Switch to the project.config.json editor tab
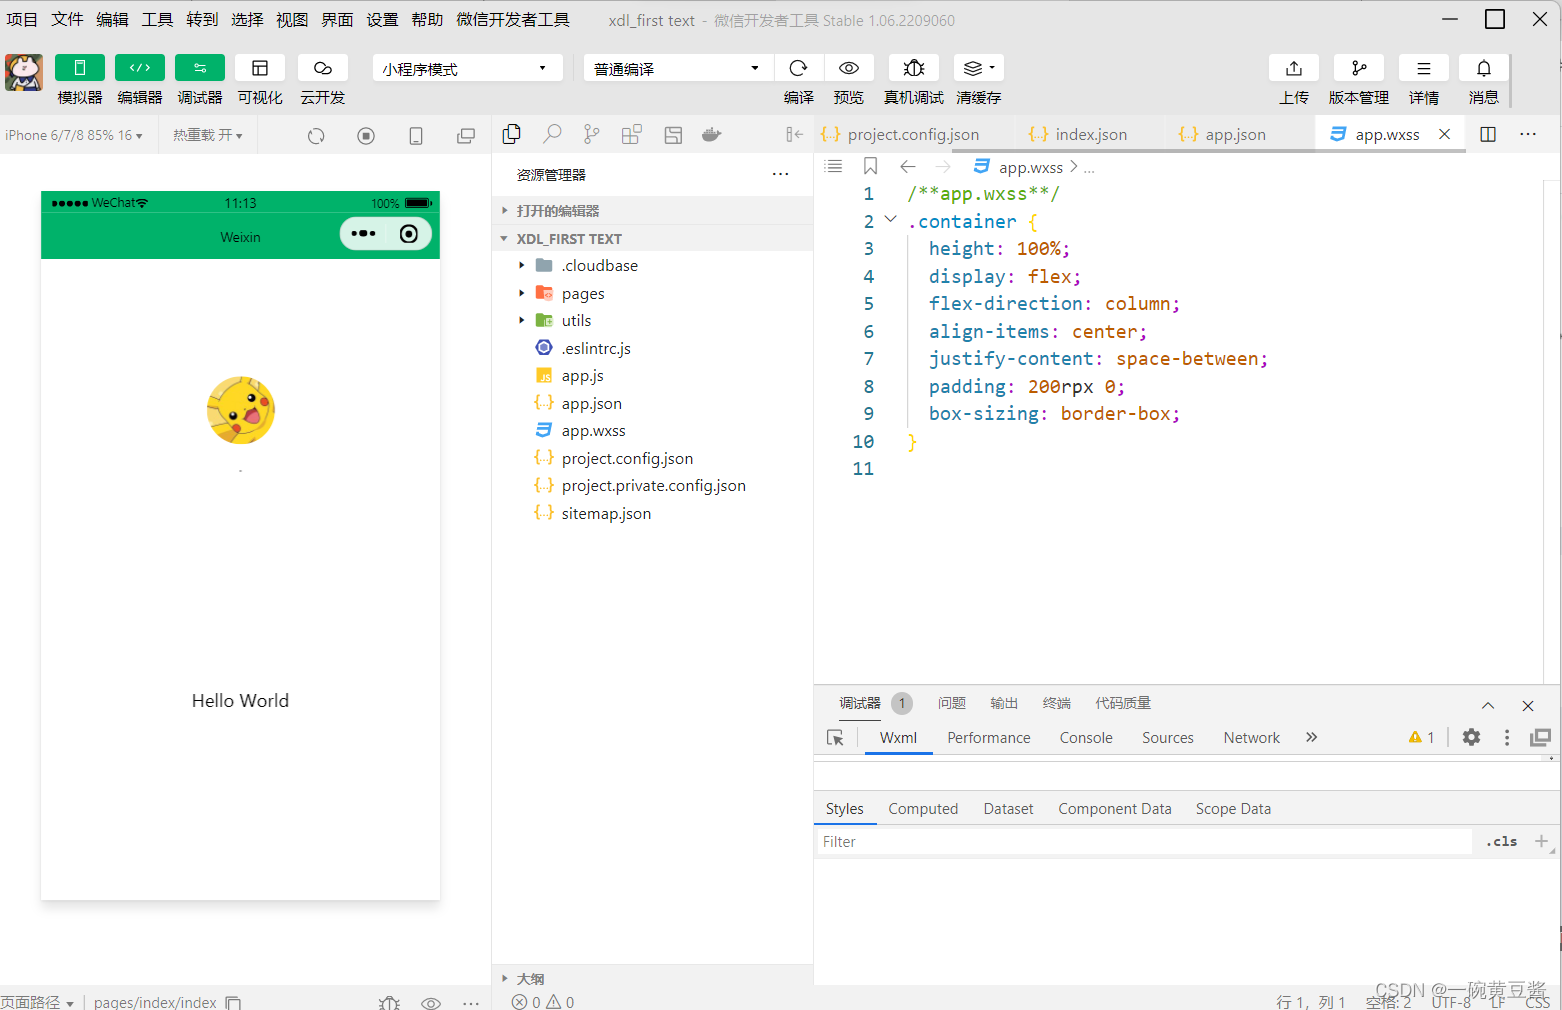 tap(913, 134)
